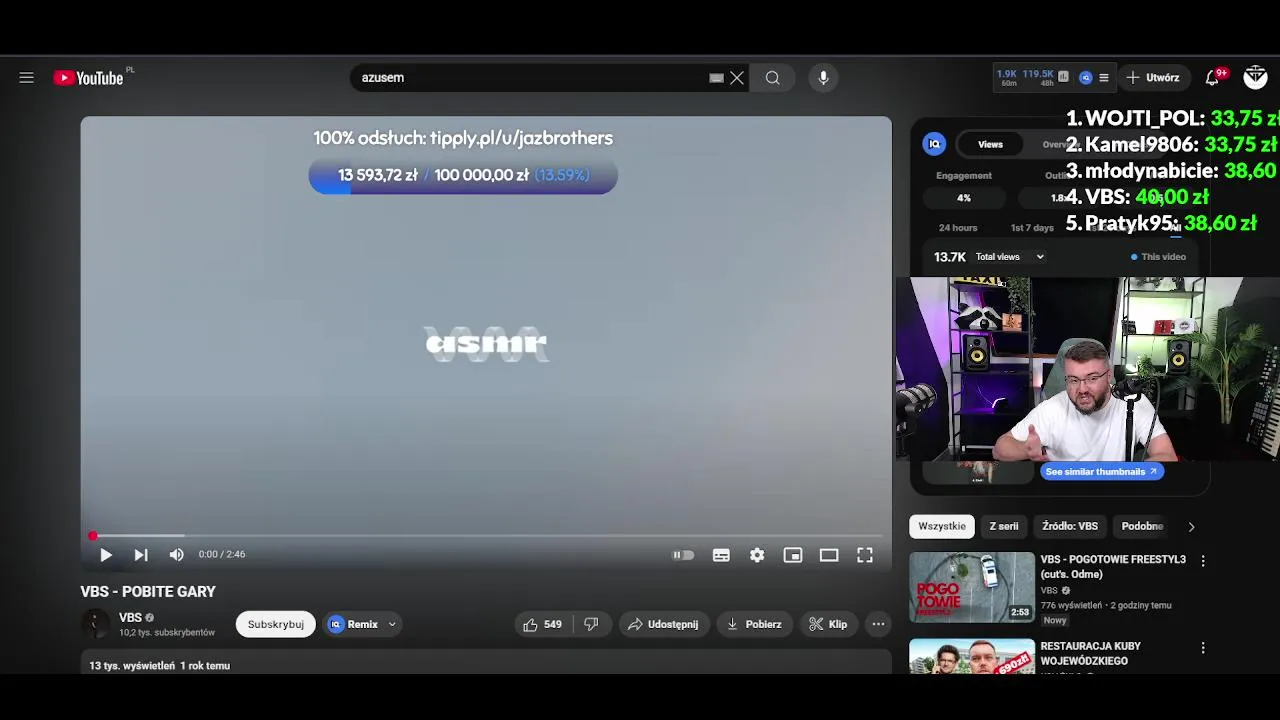Mute the video volume
The height and width of the screenshot is (720, 1280).
(x=176, y=555)
